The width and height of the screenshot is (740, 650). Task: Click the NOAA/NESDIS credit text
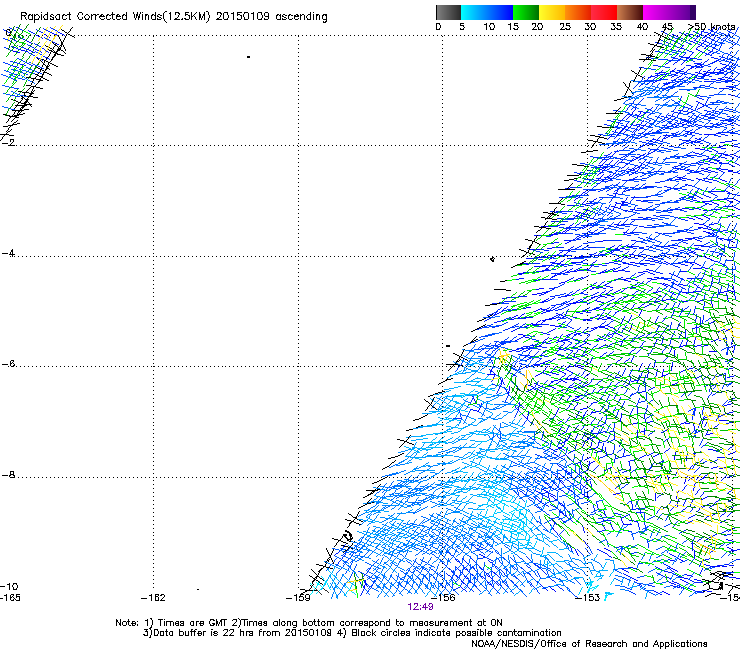coord(589,644)
